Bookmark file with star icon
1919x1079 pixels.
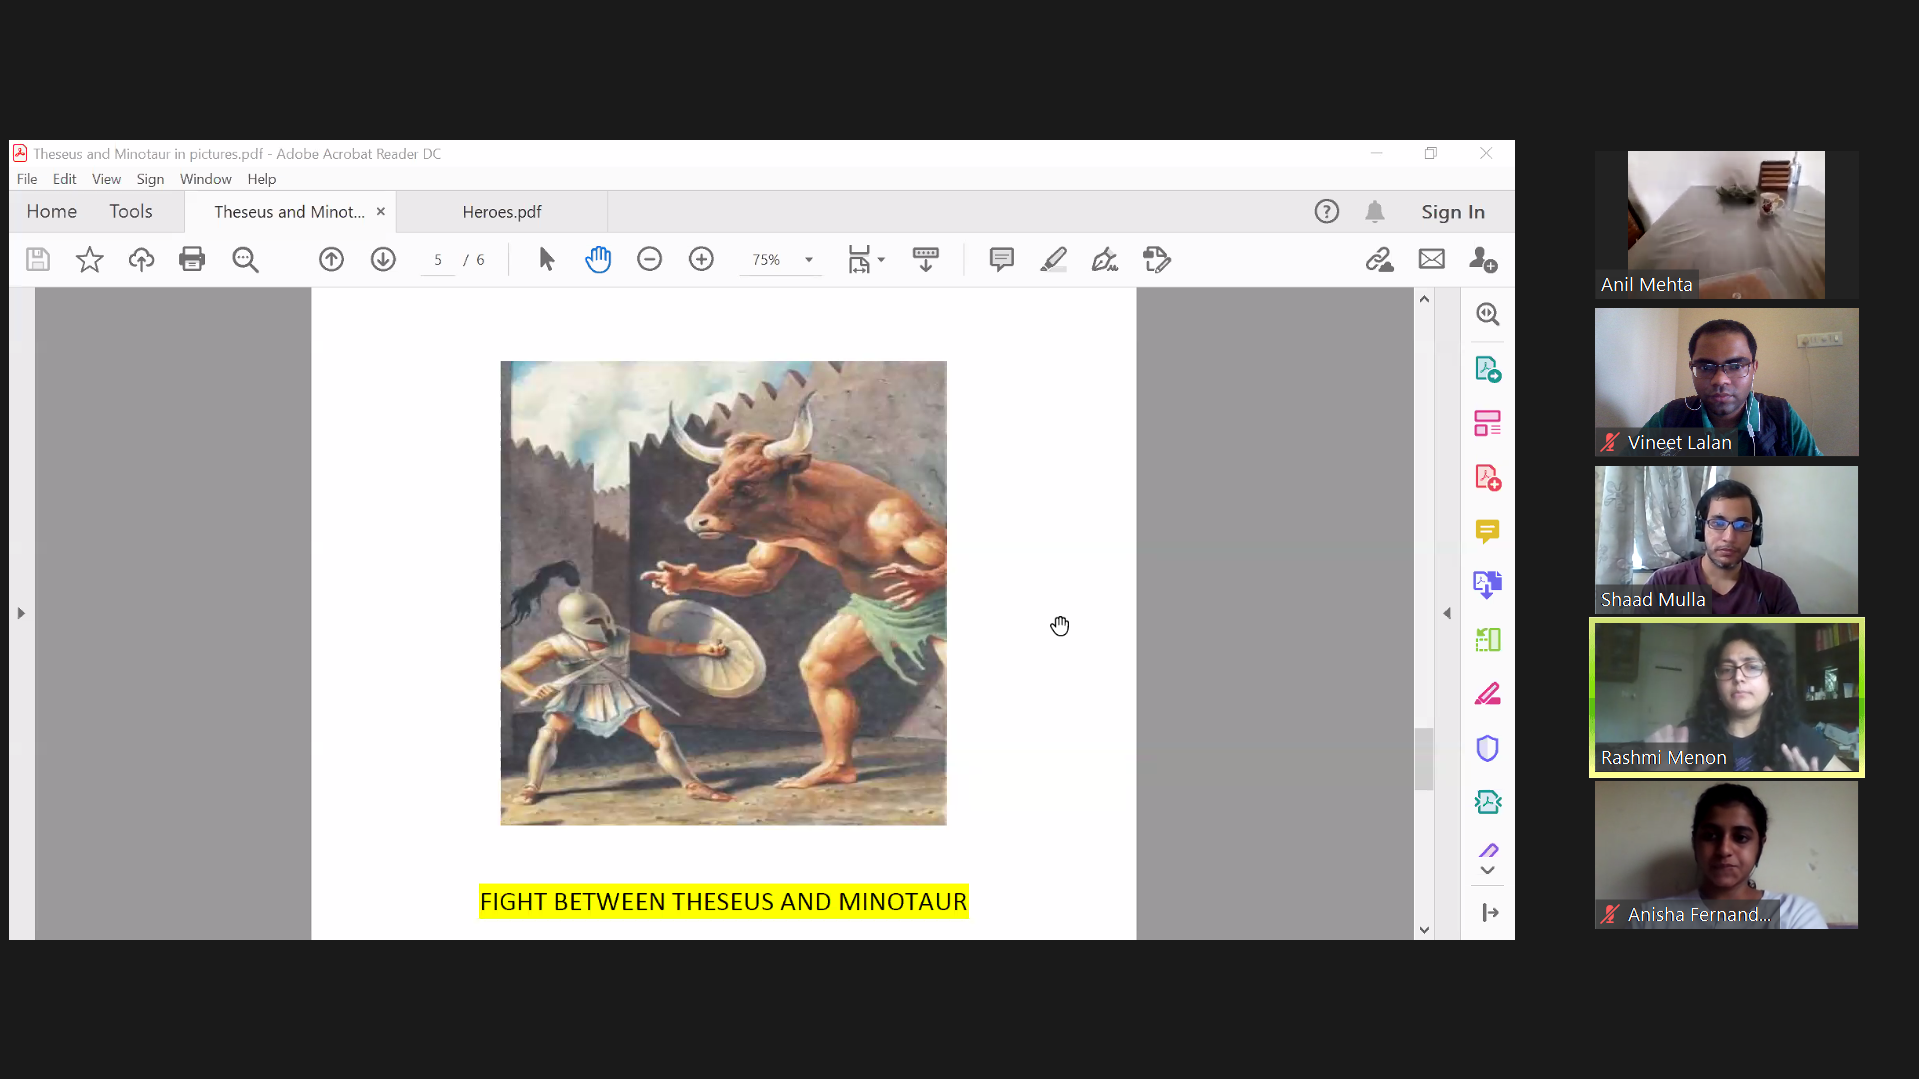[x=89, y=260]
